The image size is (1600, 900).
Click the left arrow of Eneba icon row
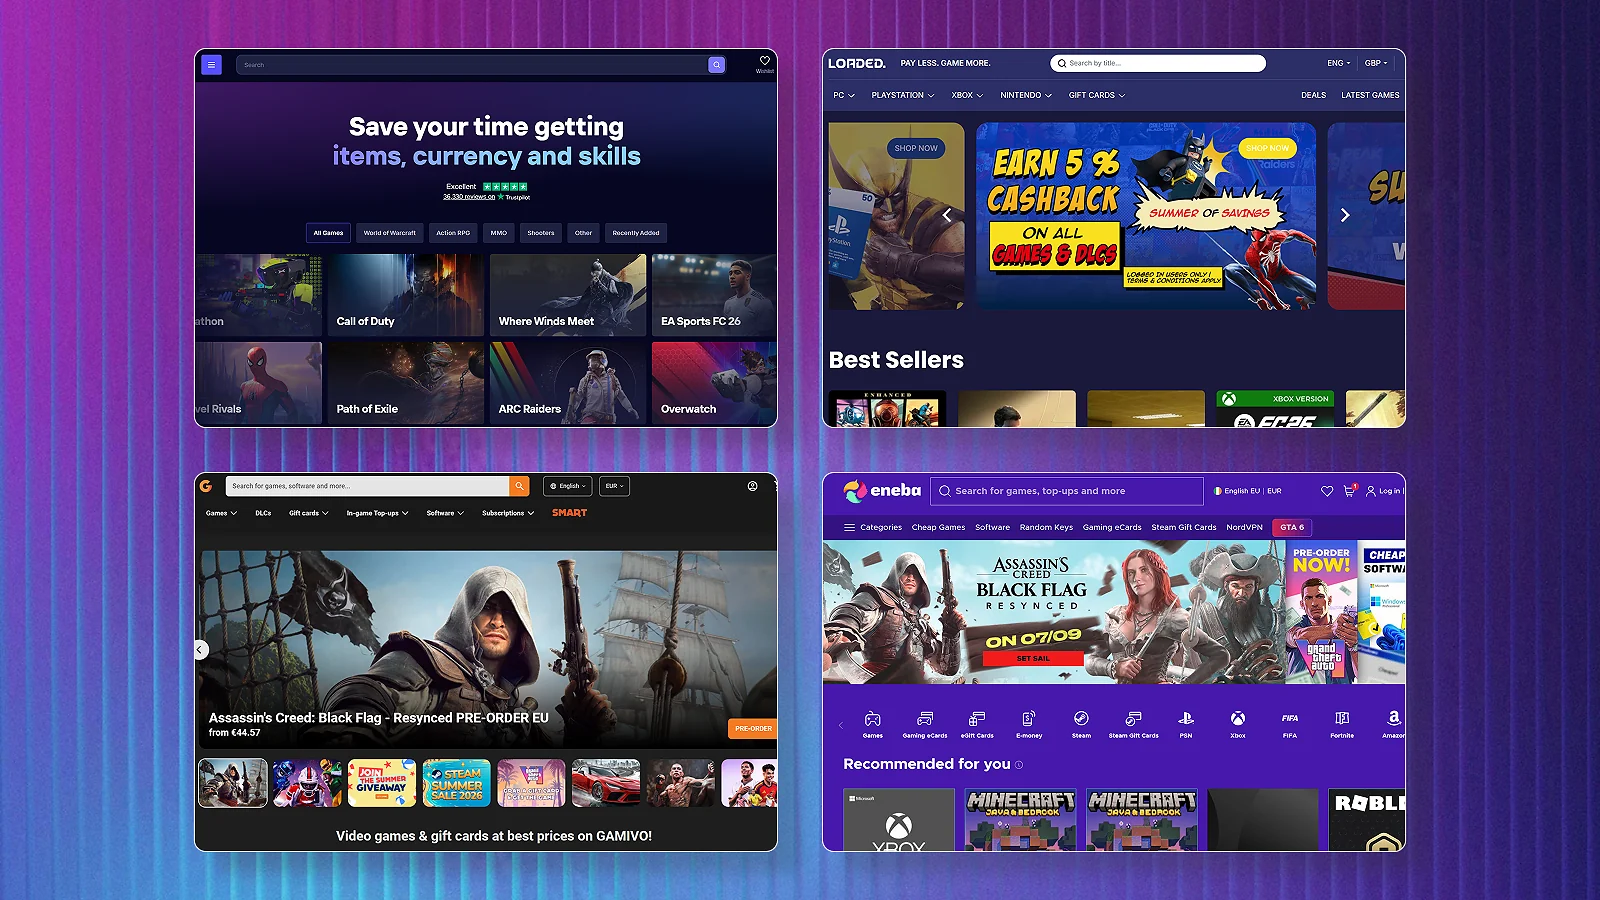pyautogui.click(x=841, y=725)
